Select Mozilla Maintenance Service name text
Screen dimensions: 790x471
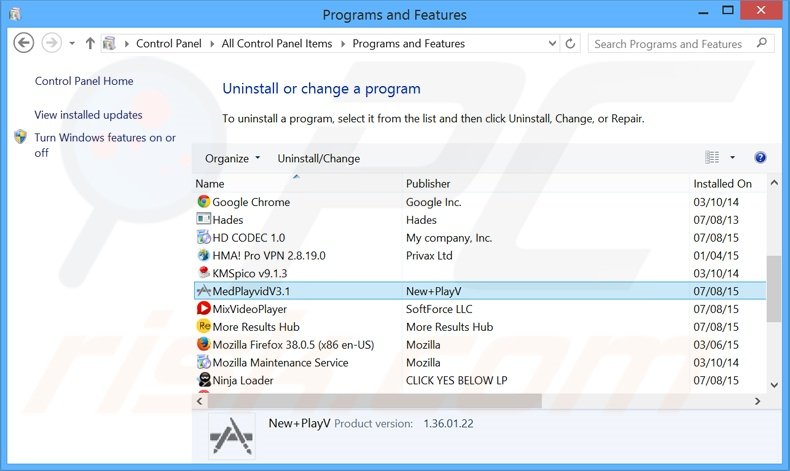pos(280,363)
